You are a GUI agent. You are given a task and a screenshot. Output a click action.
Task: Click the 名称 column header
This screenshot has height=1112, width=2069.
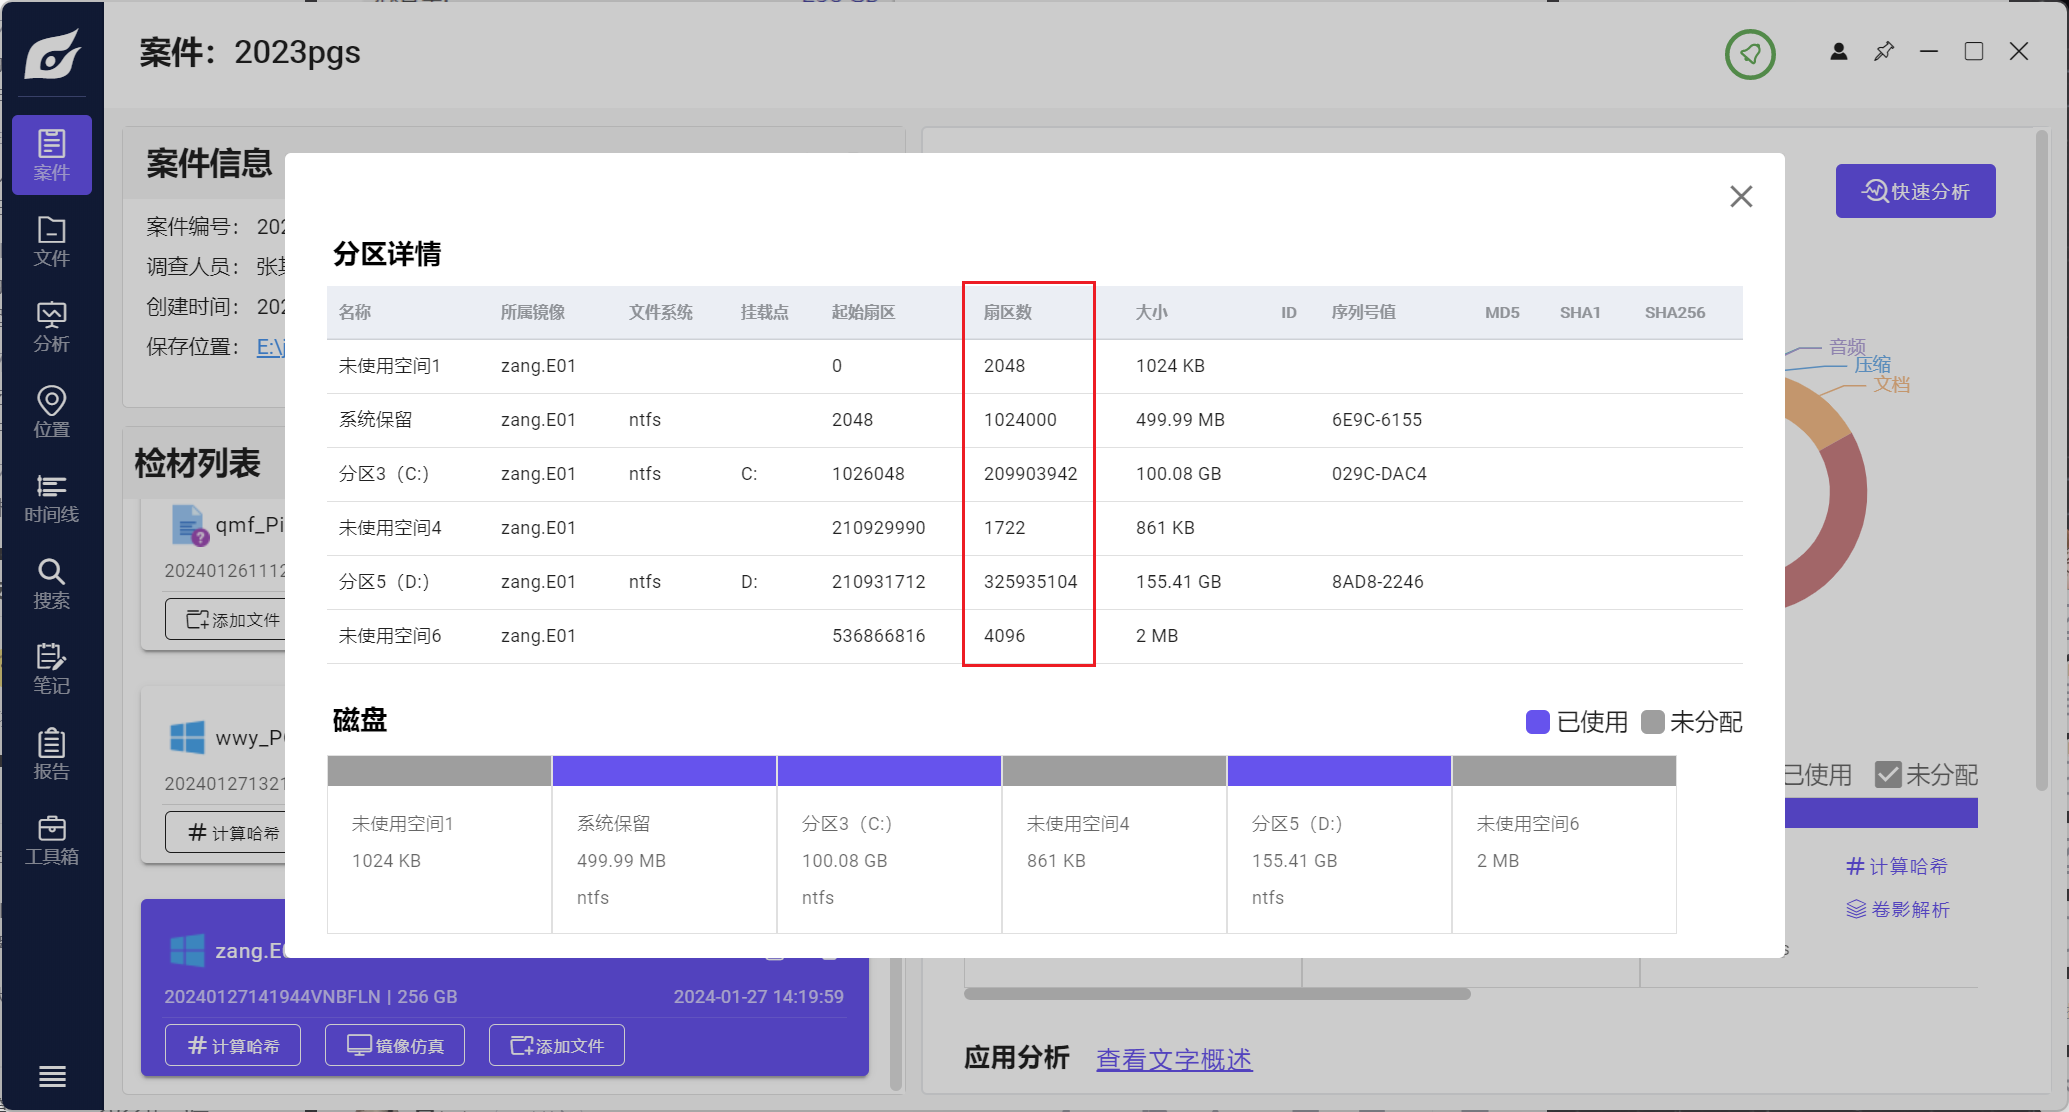click(x=354, y=312)
